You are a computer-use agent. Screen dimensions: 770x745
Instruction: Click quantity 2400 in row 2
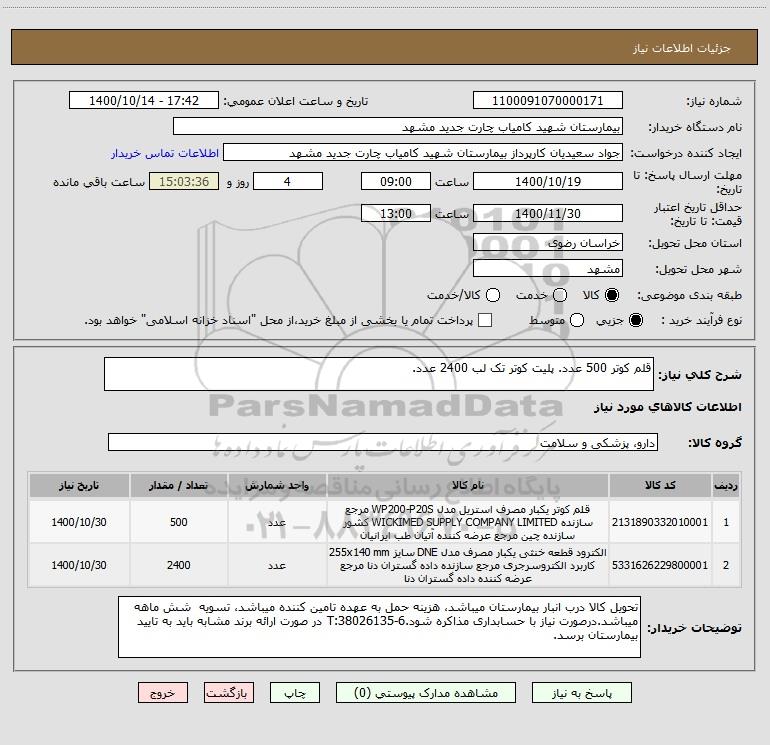coord(179,565)
